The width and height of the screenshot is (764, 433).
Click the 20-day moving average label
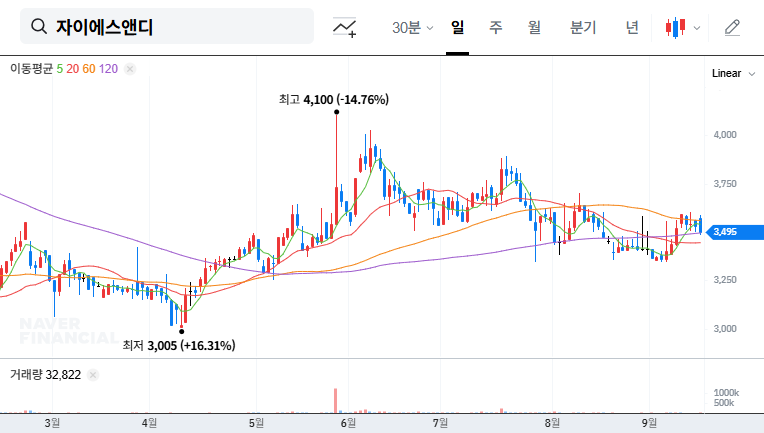tap(73, 69)
